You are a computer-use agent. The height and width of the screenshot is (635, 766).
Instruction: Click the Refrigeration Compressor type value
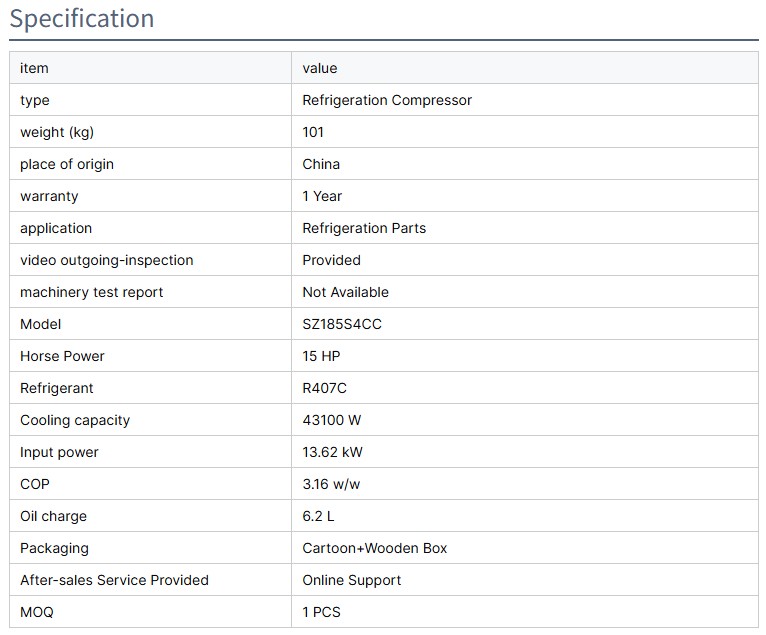pos(387,100)
